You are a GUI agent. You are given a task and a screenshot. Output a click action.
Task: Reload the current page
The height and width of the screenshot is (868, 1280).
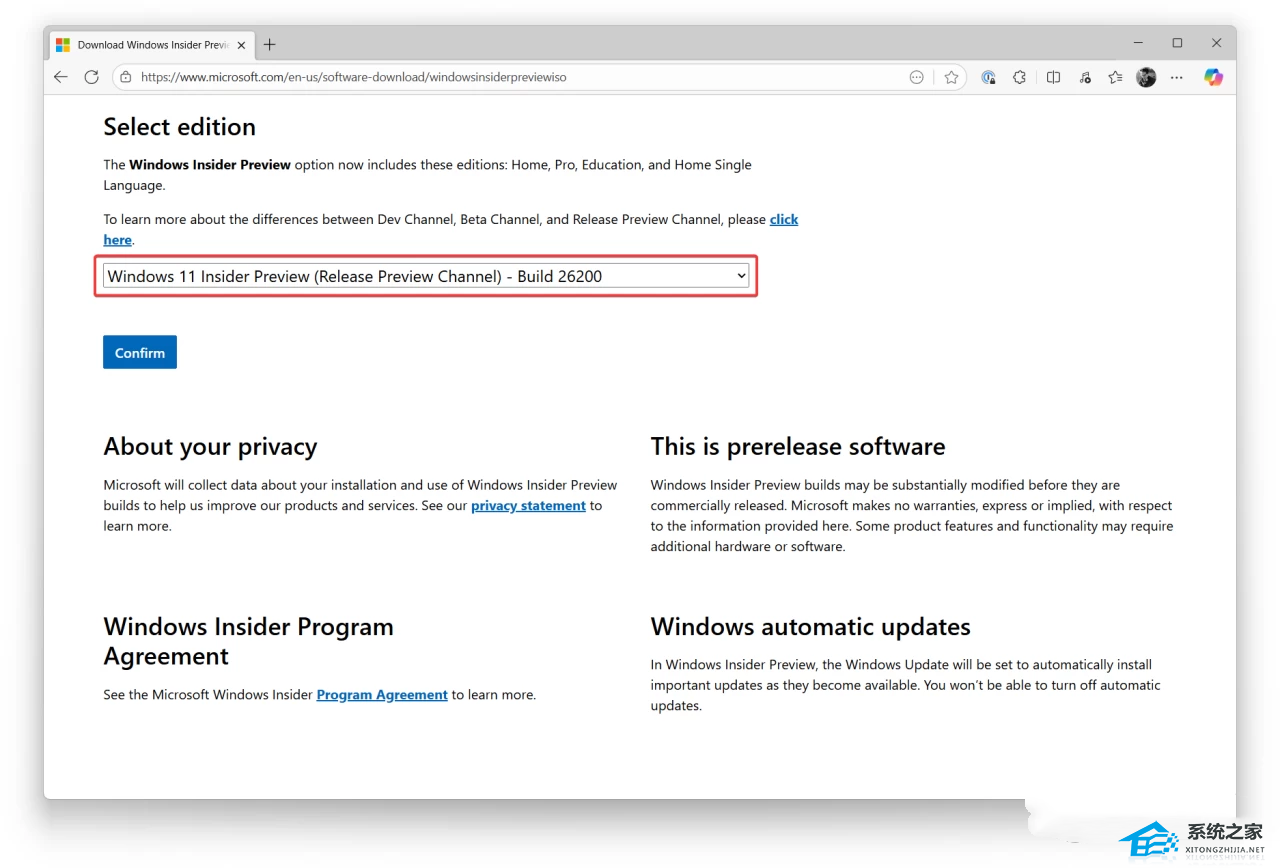(x=91, y=77)
